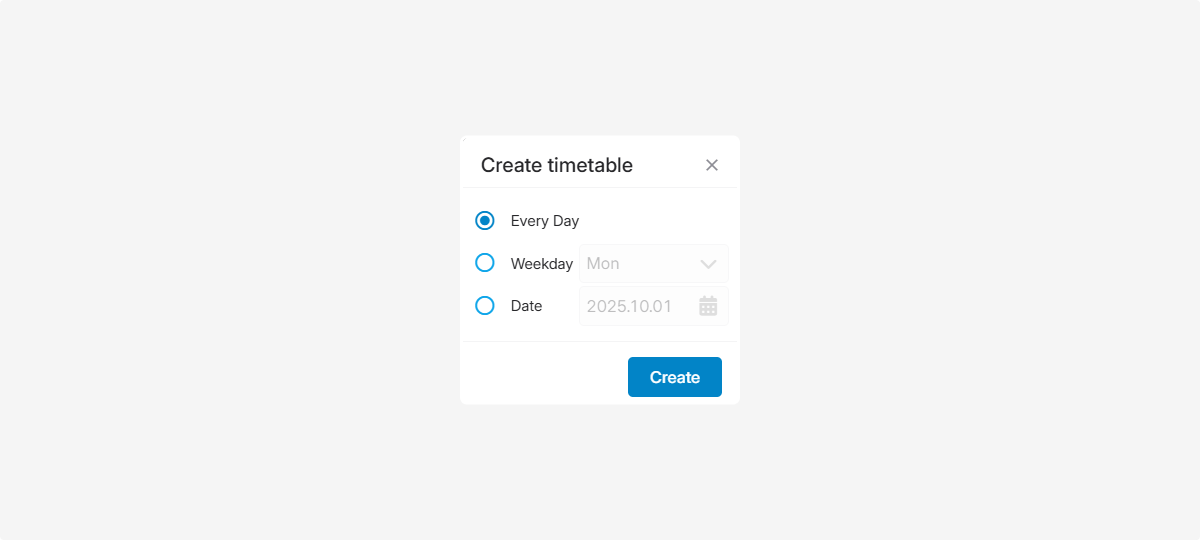This screenshot has width=1200, height=540.
Task: Dismiss dialog using the X icon
Action: [x=712, y=165]
